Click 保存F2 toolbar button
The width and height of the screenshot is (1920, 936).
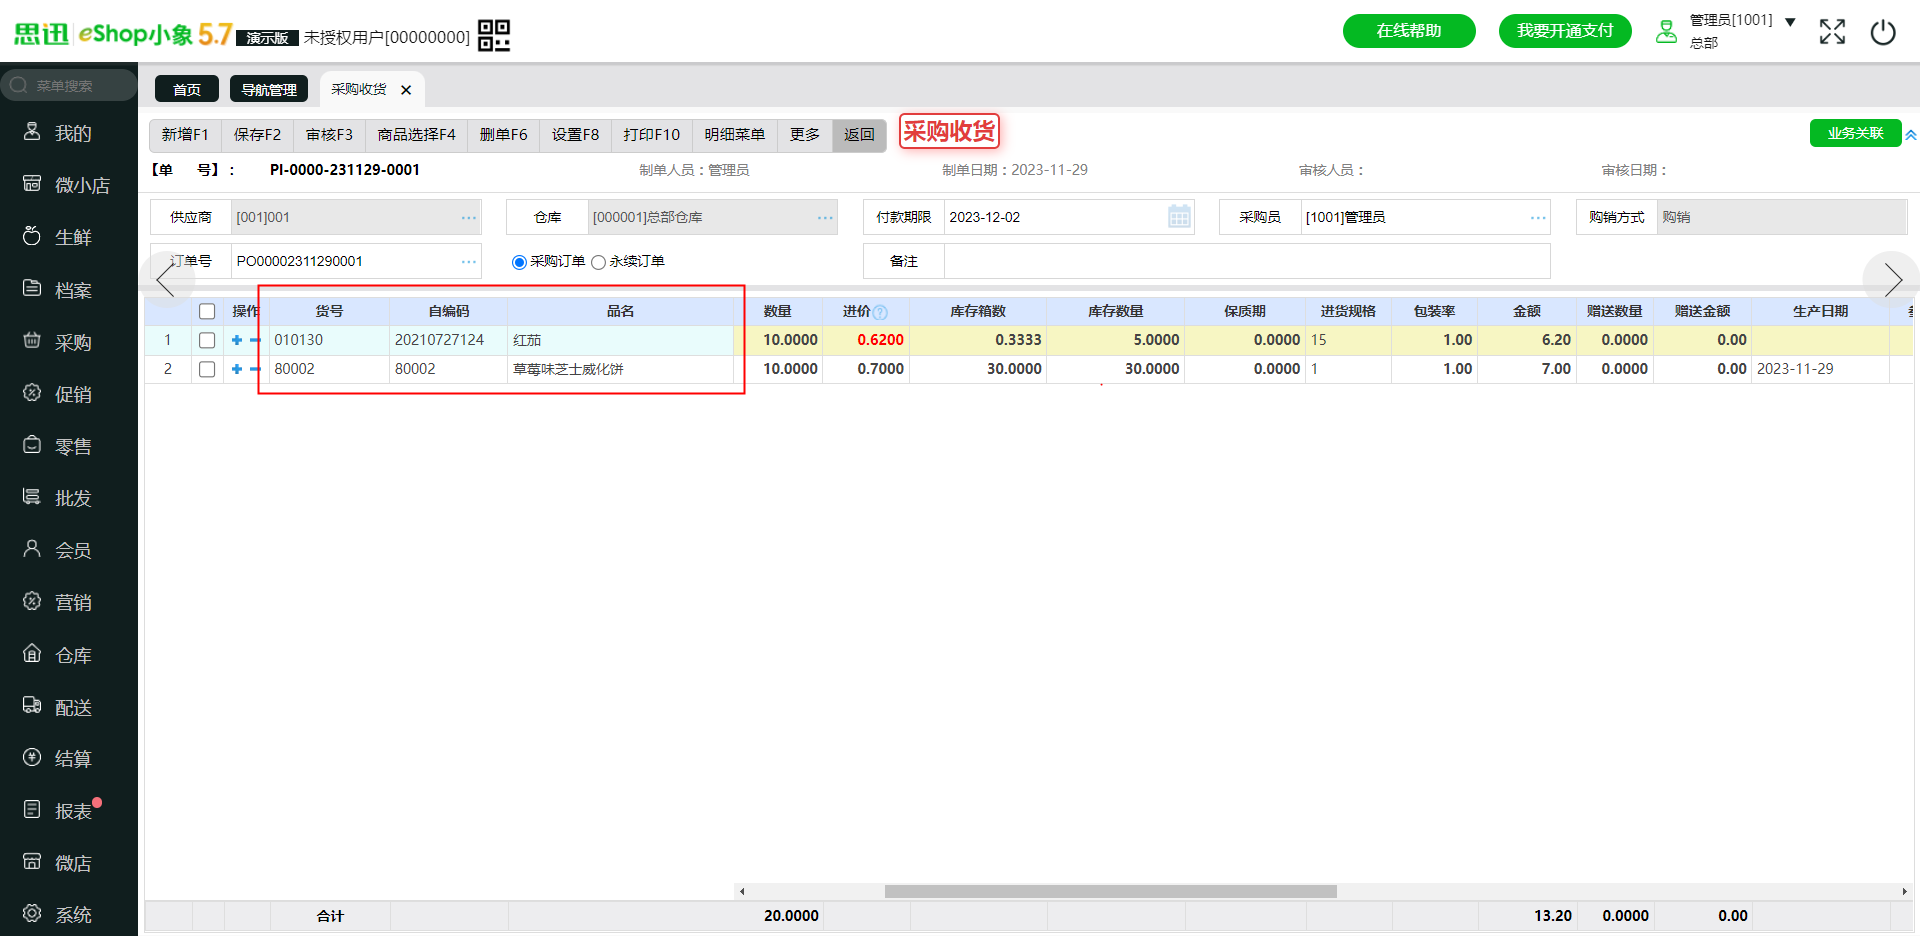[257, 134]
